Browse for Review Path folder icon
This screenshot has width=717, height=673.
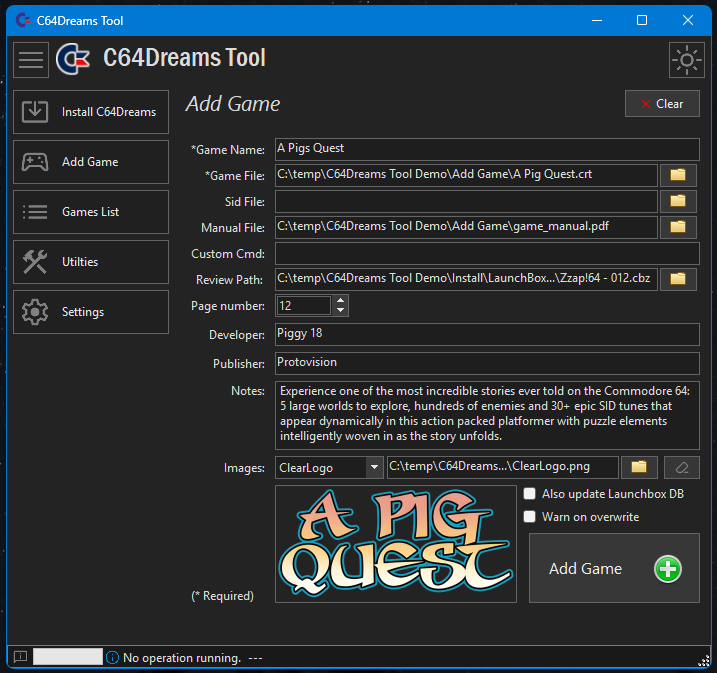[x=678, y=279]
